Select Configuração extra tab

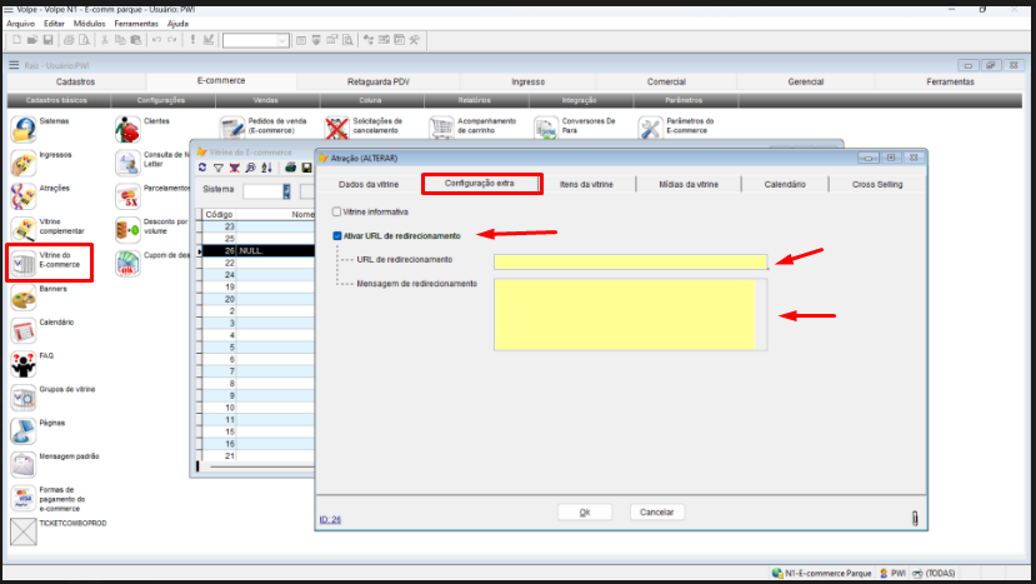(480, 183)
